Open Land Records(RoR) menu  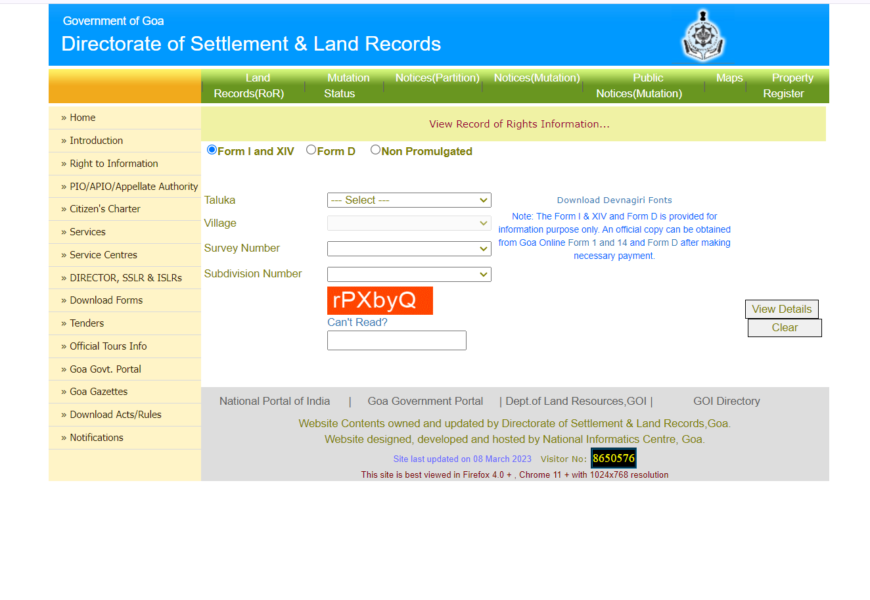point(249,86)
